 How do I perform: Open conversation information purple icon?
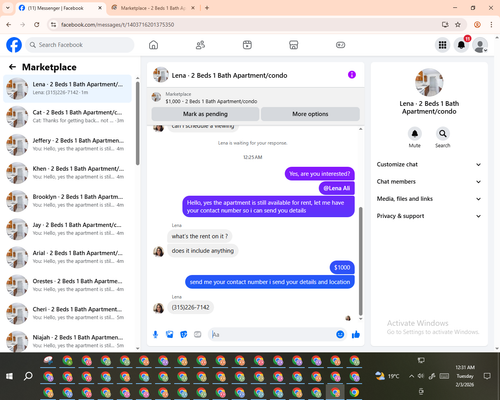[x=352, y=75]
